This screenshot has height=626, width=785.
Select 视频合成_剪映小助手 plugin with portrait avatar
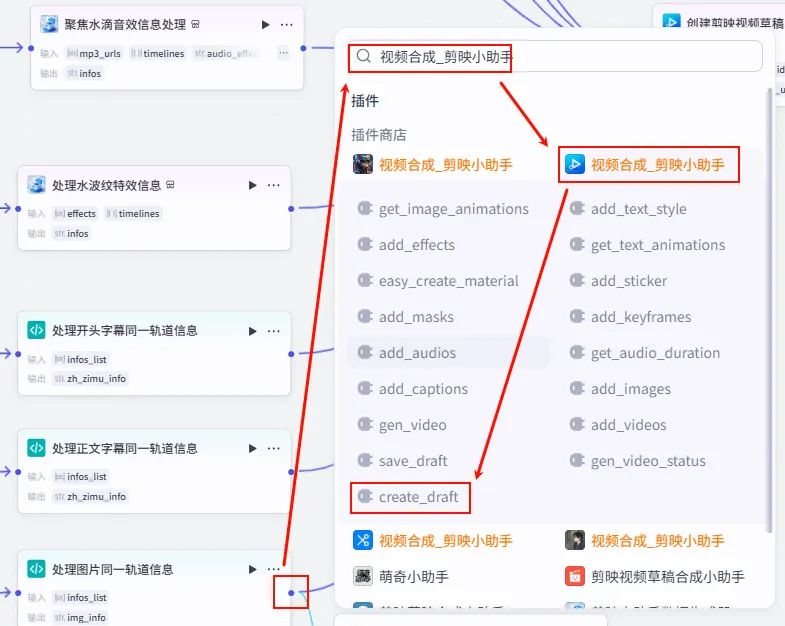645,540
